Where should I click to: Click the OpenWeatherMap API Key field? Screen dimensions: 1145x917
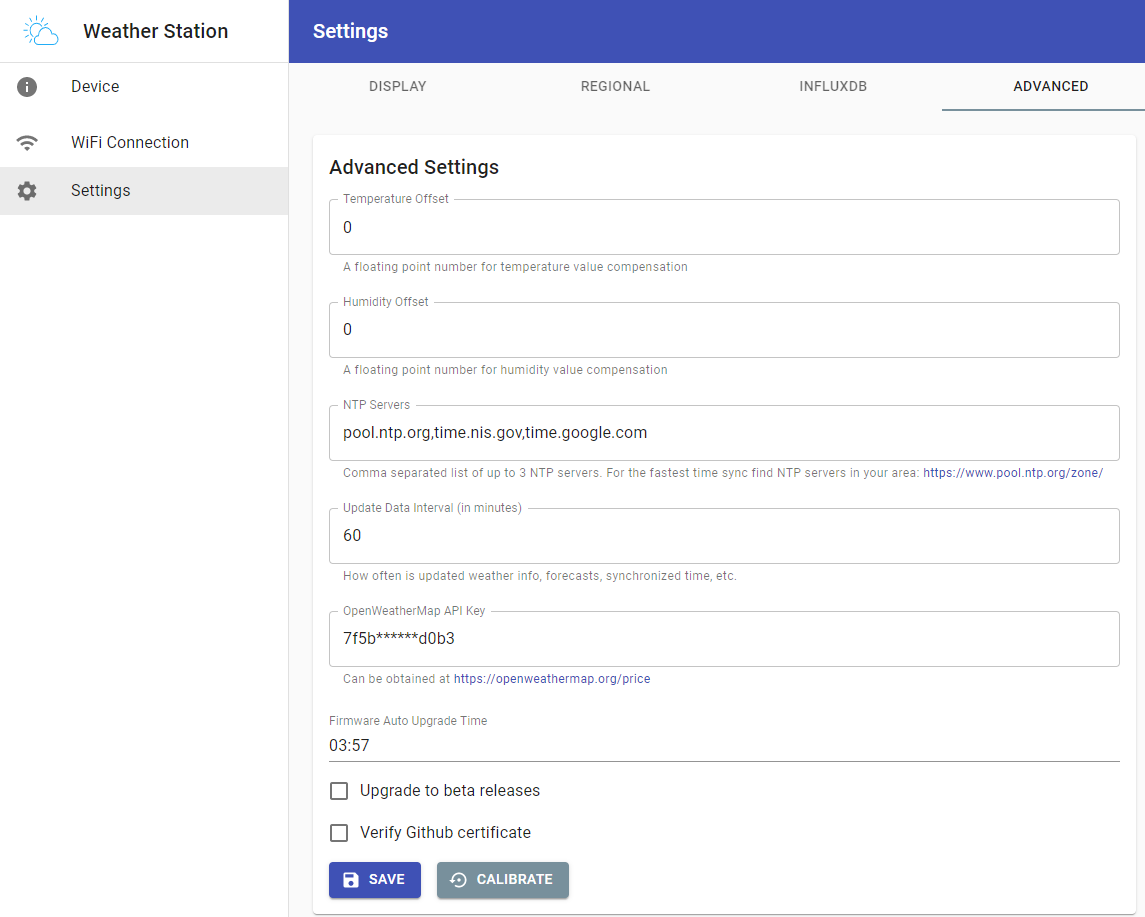pos(724,639)
